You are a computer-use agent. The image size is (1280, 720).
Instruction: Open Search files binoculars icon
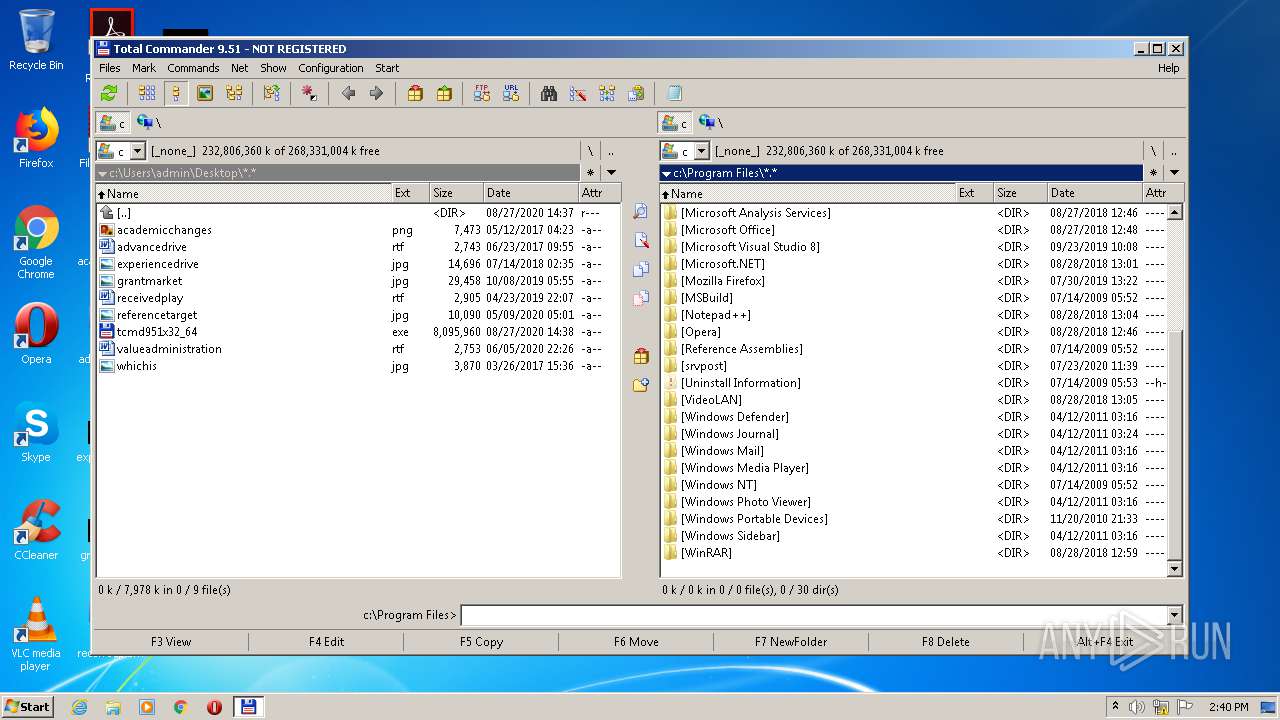[549, 93]
